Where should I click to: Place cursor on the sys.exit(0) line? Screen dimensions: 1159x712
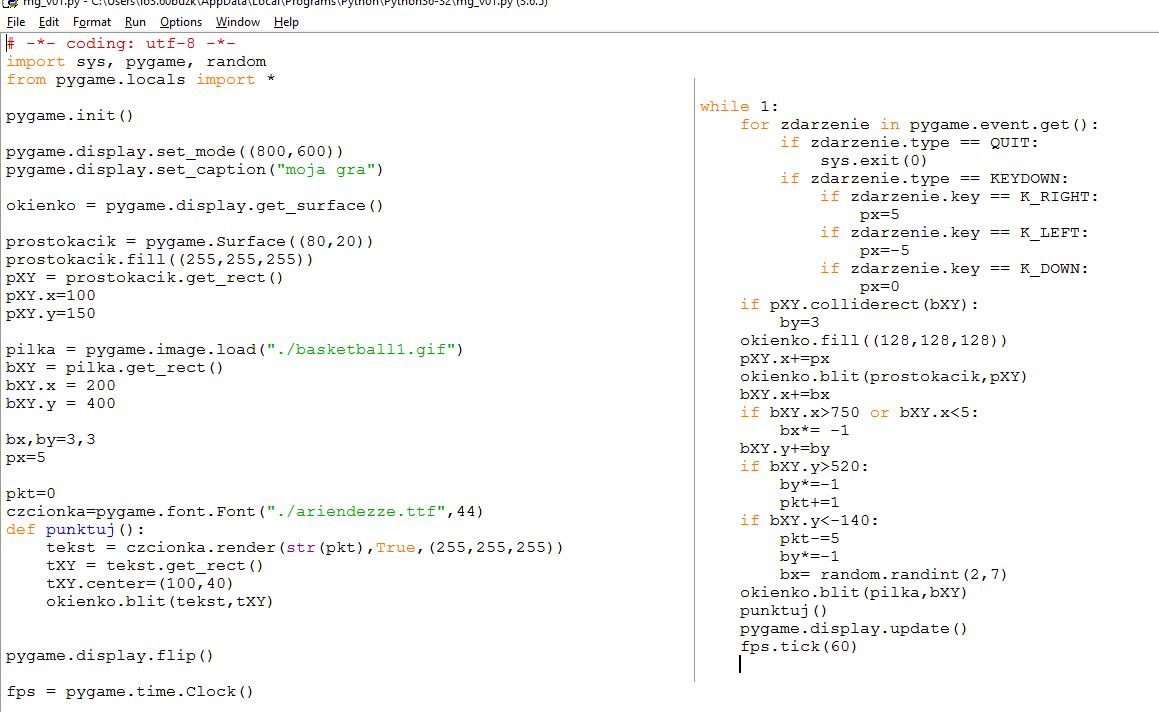pyautogui.click(x=873, y=161)
